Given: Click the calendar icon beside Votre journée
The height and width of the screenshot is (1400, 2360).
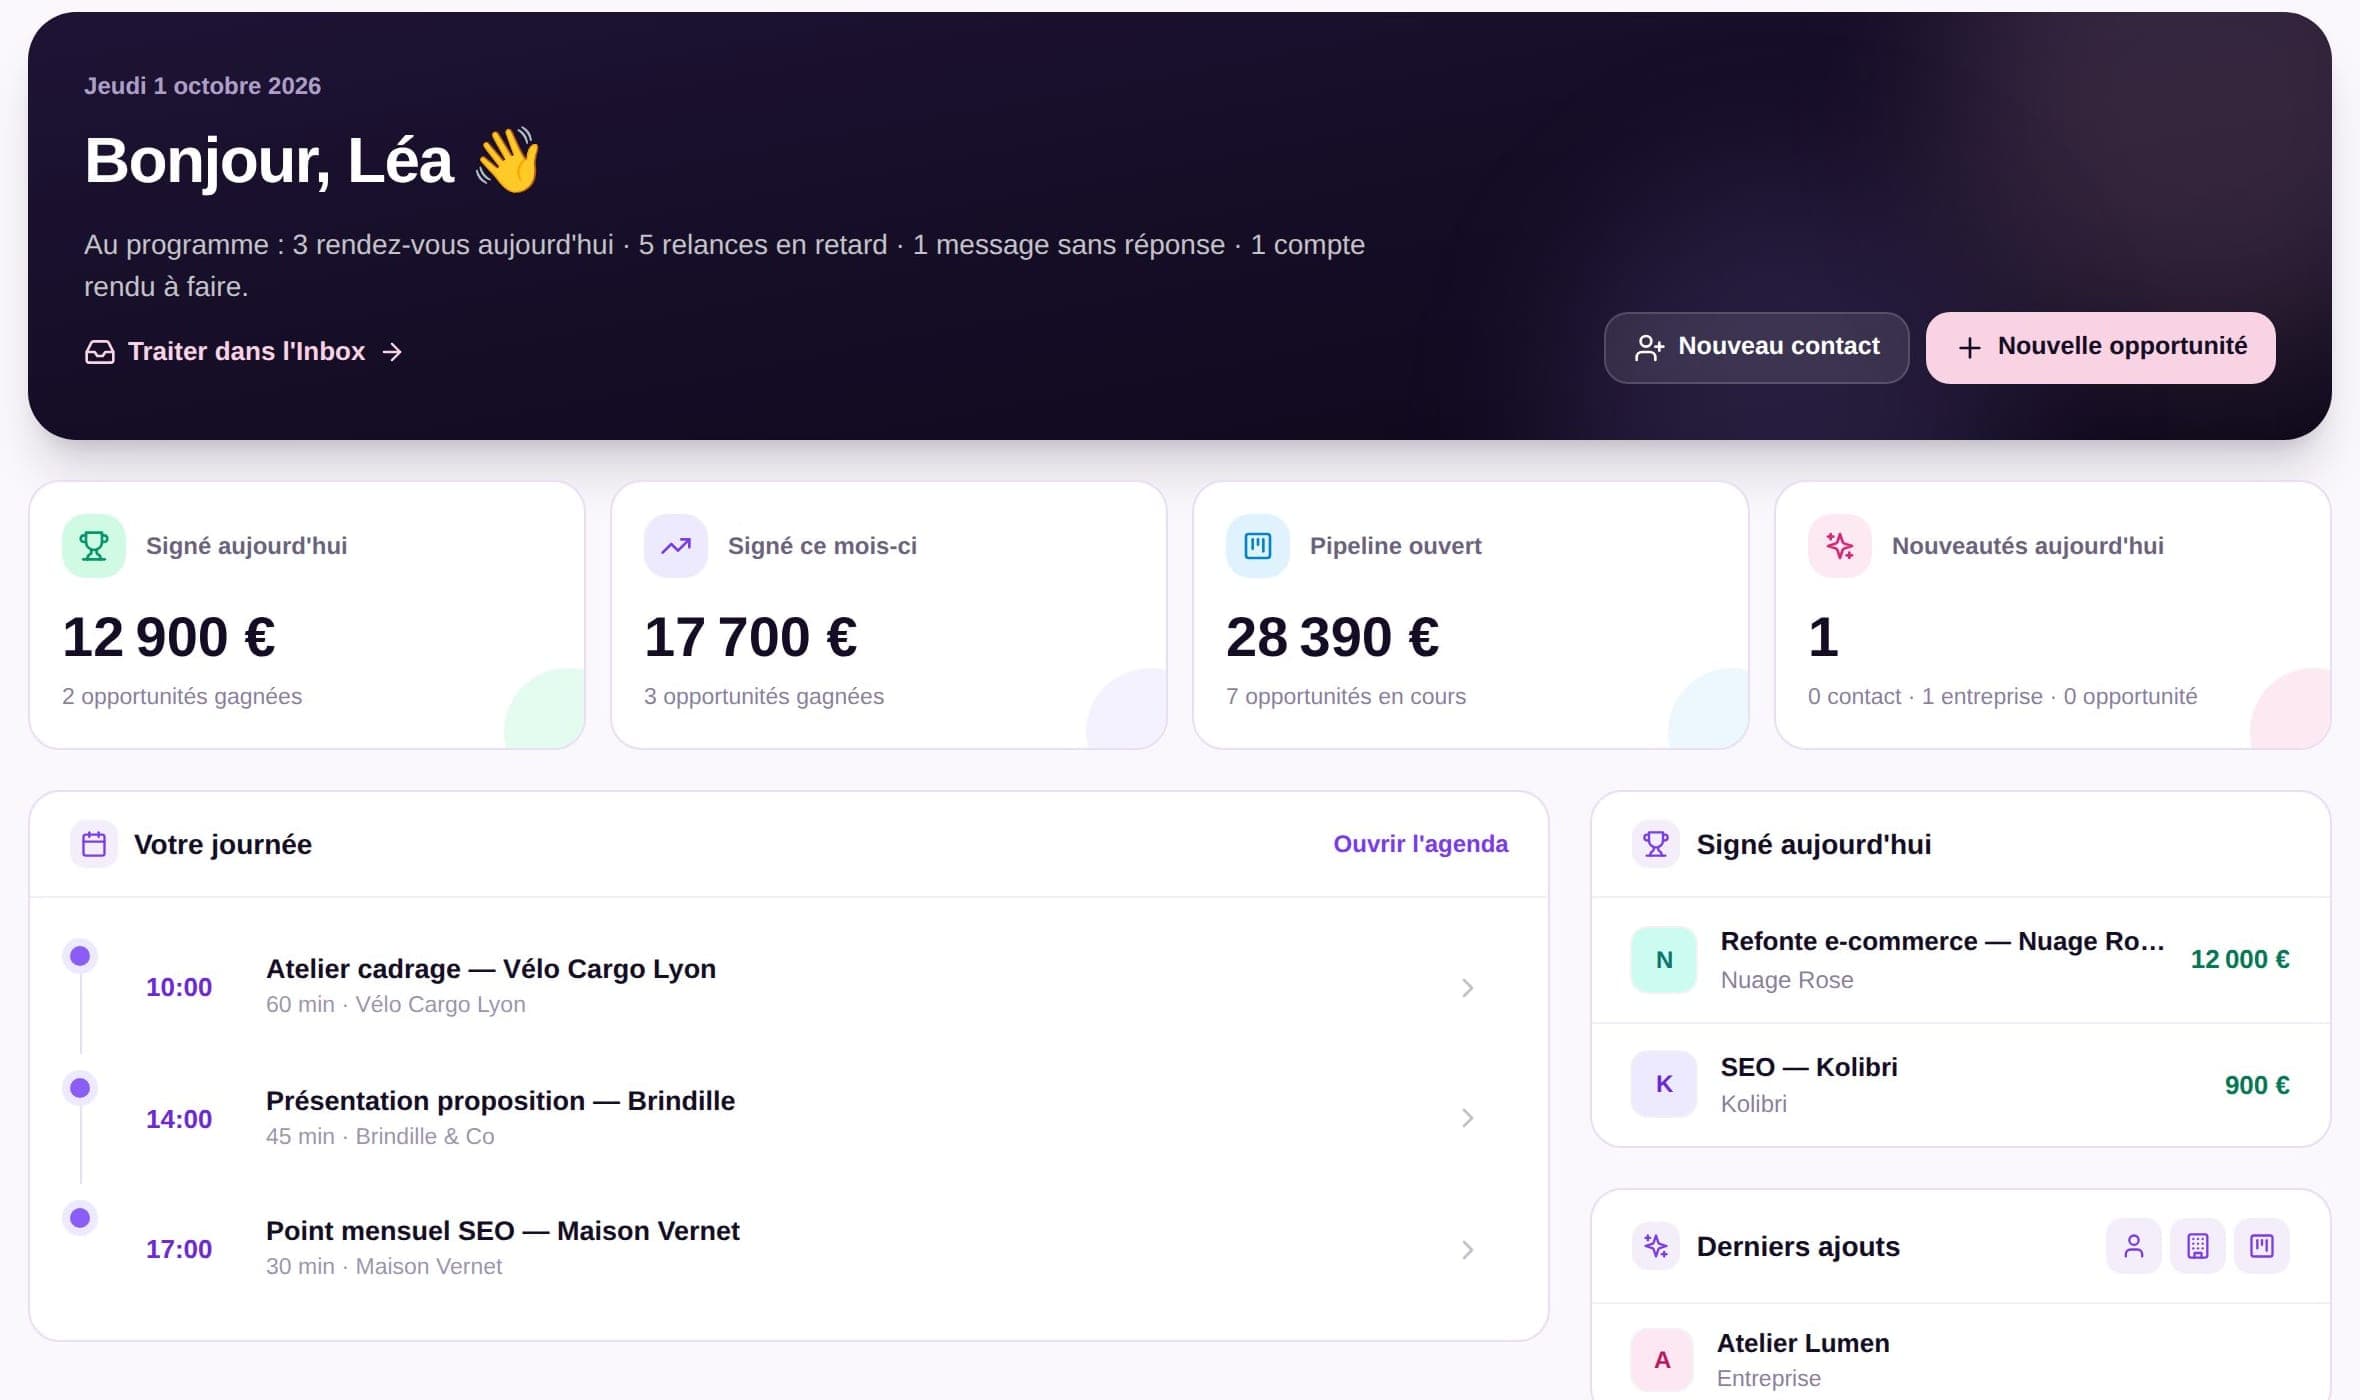Looking at the screenshot, I should tap(94, 845).
